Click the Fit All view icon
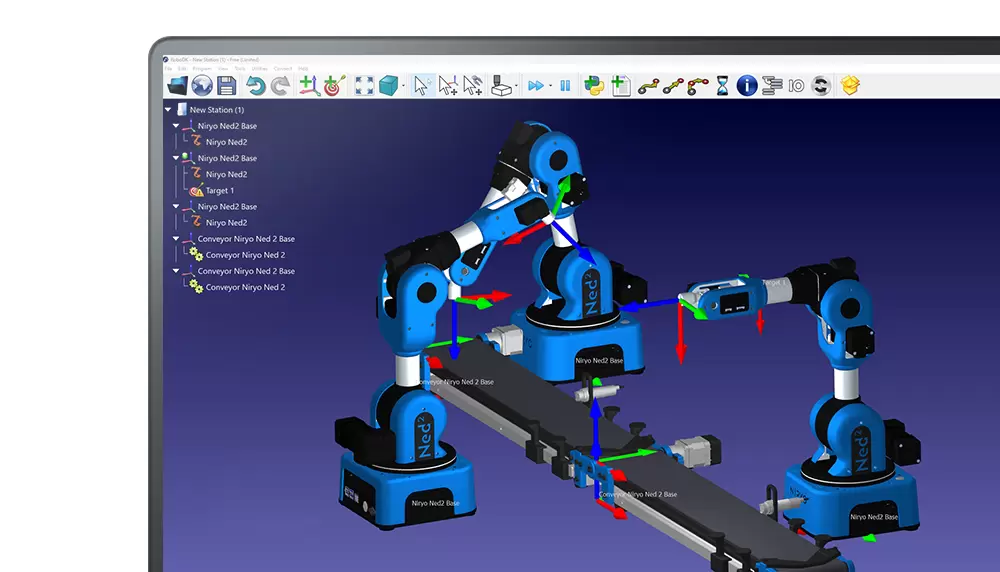 pyautogui.click(x=365, y=86)
